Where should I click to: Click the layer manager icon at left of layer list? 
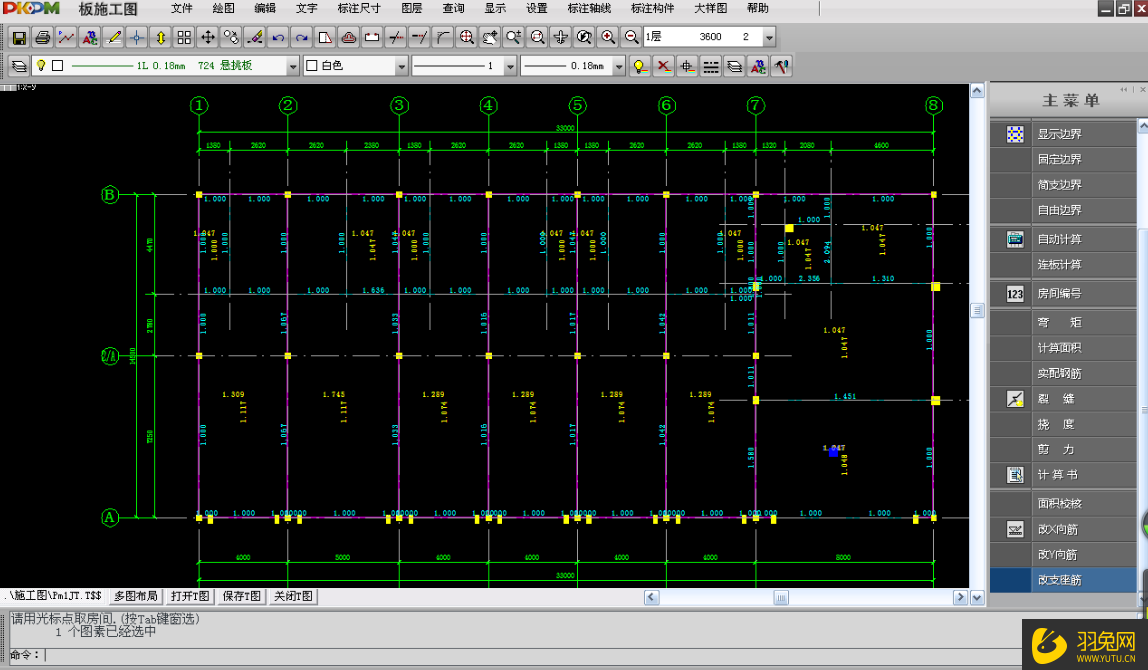pyautogui.click(x=19, y=66)
